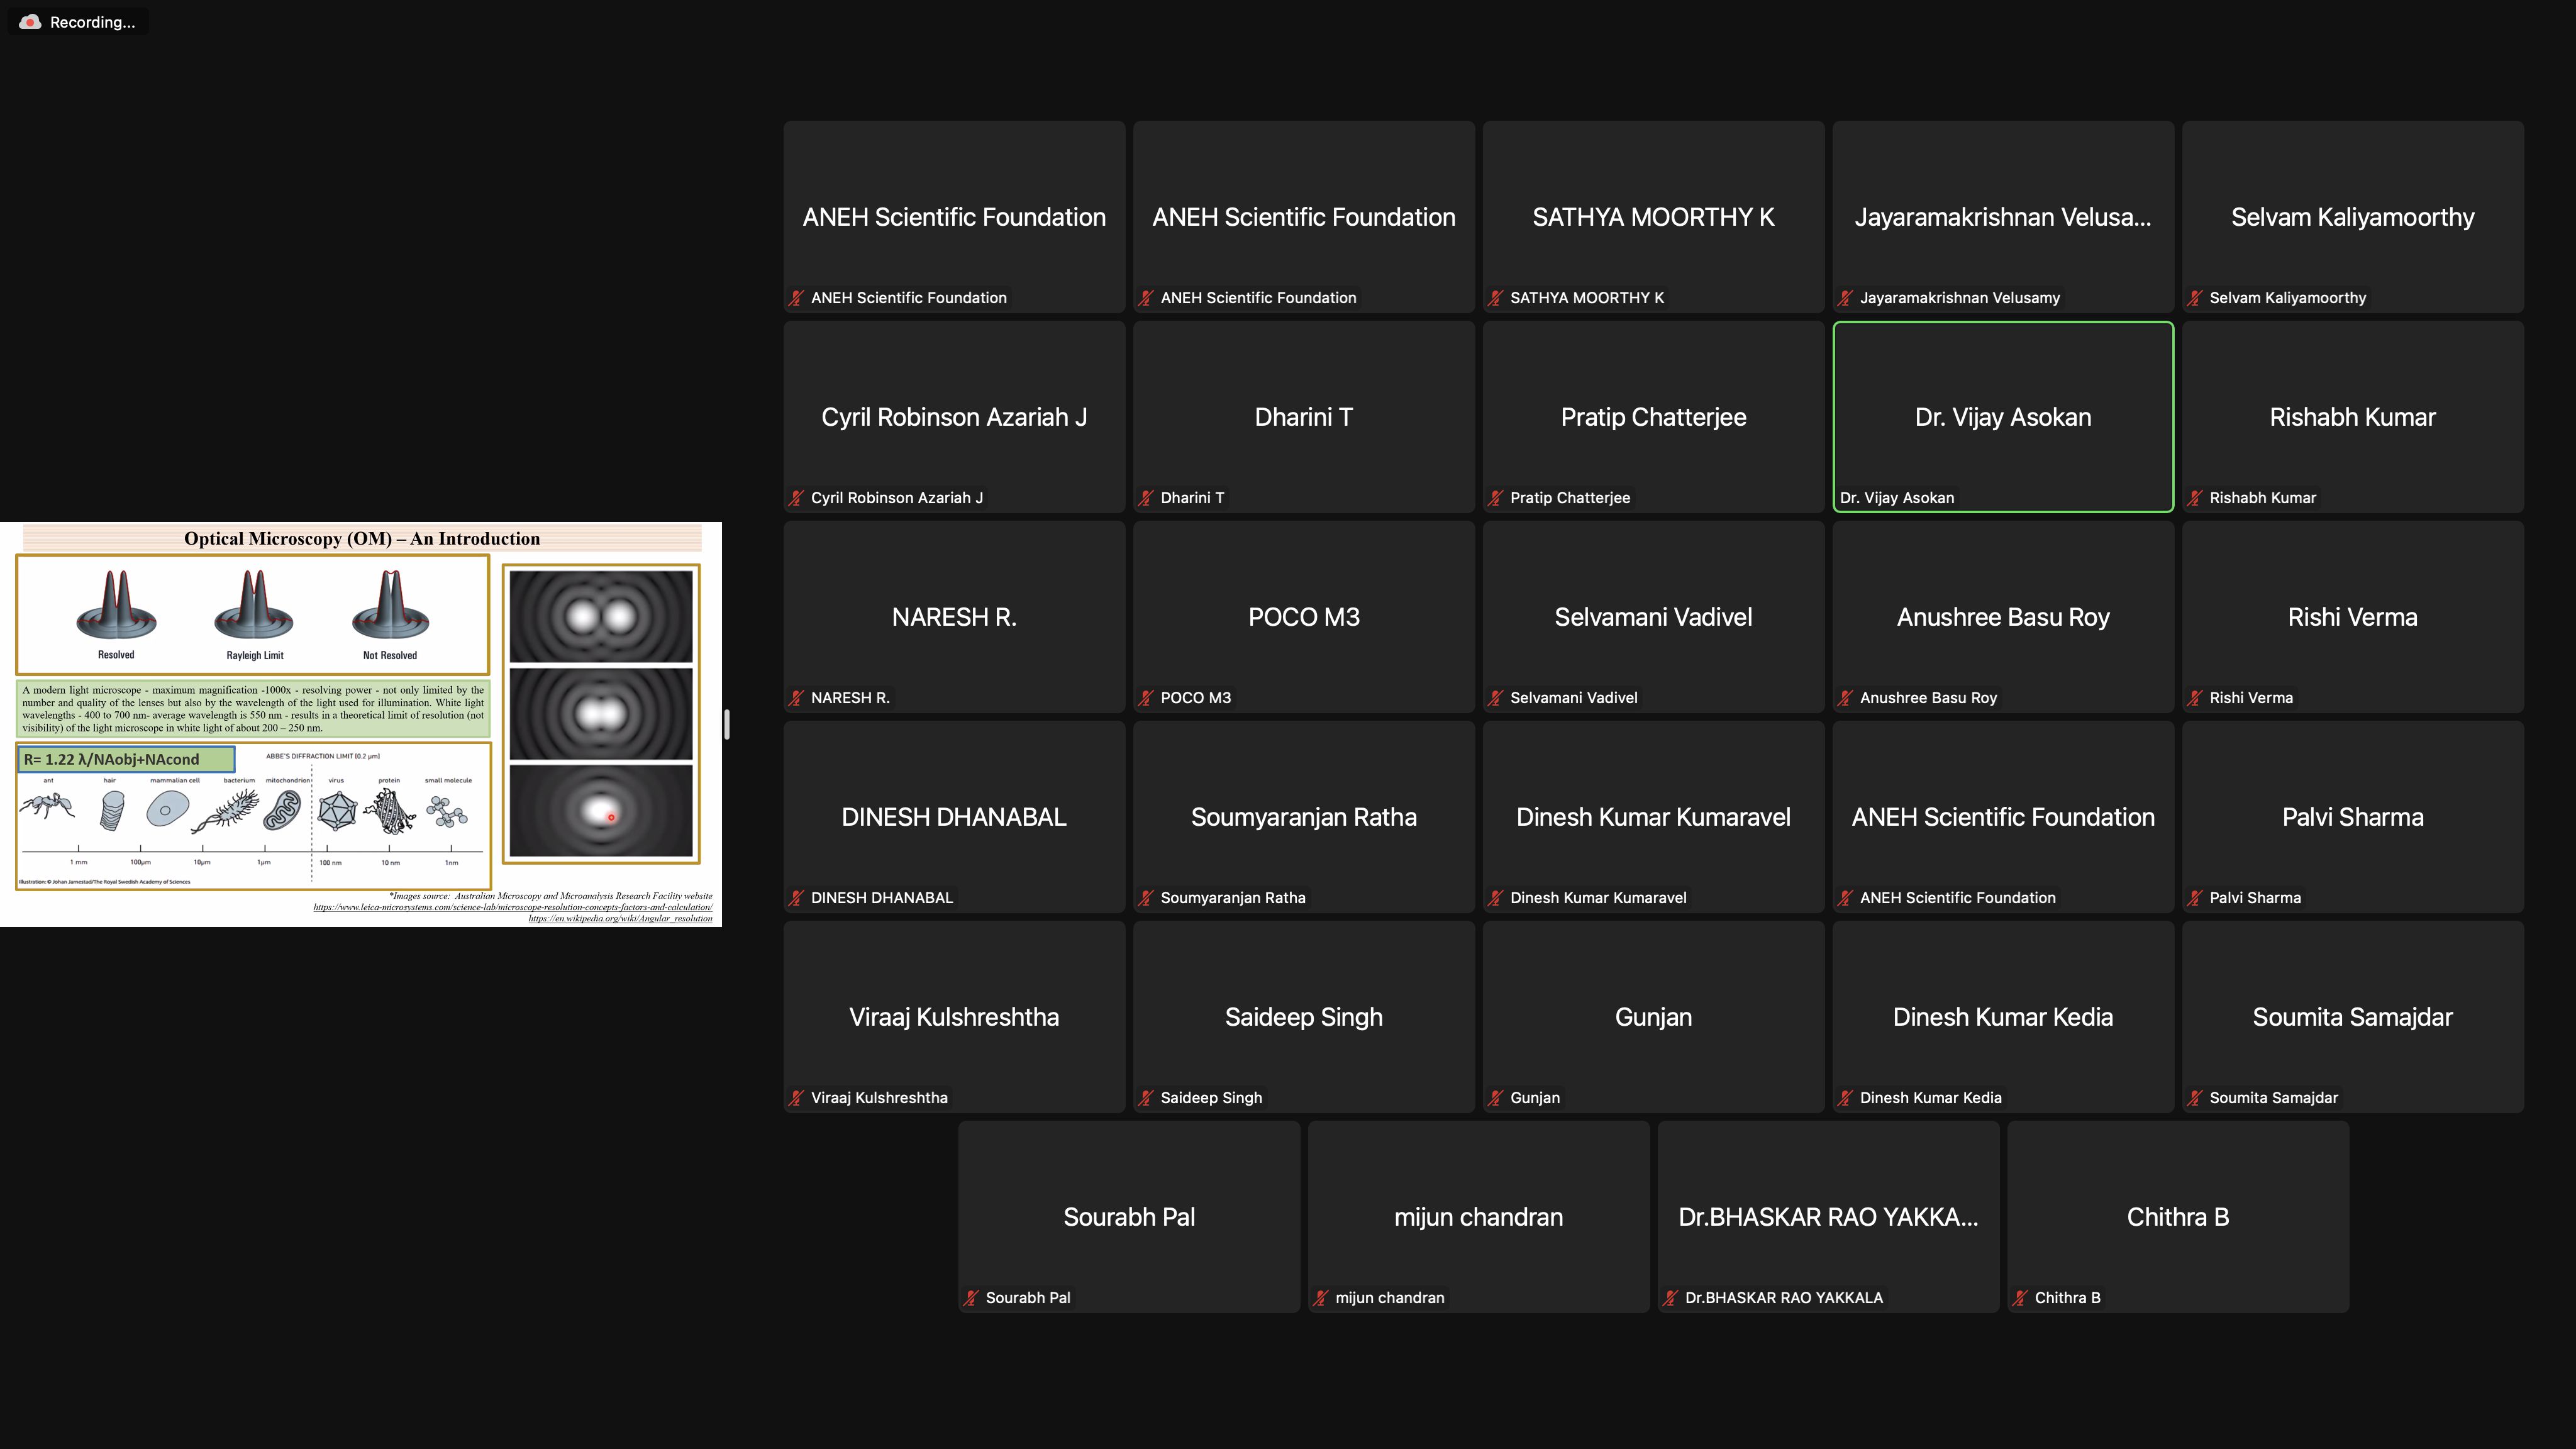The height and width of the screenshot is (1449, 2576).
Task: Select the Soumyaranjan Ratha video tile
Action: pyautogui.click(x=1303, y=817)
